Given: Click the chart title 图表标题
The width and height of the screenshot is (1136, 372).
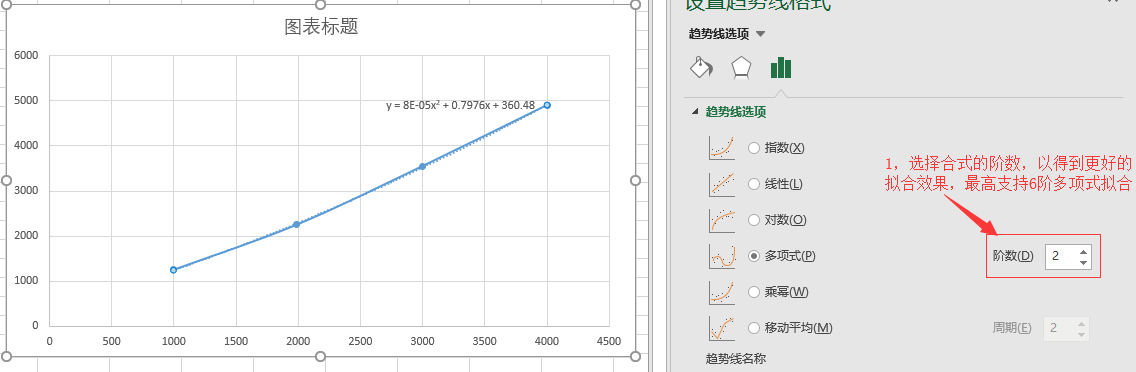Looking at the screenshot, I should [322, 27].
